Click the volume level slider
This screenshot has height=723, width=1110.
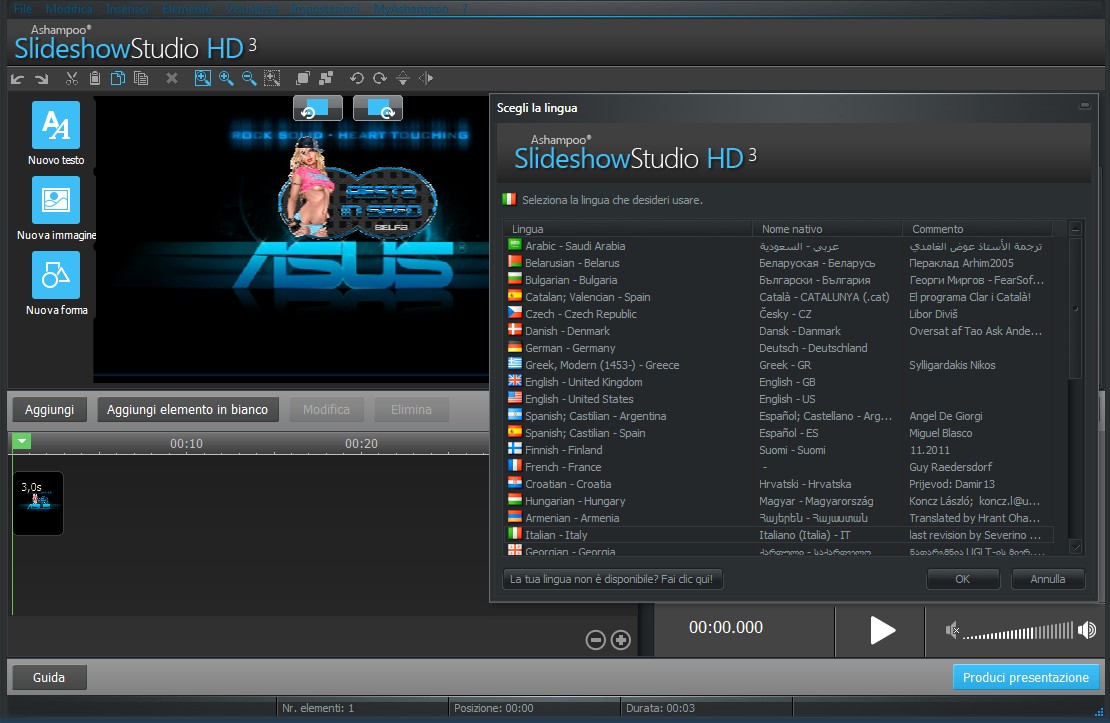(x=1018, y=630)
